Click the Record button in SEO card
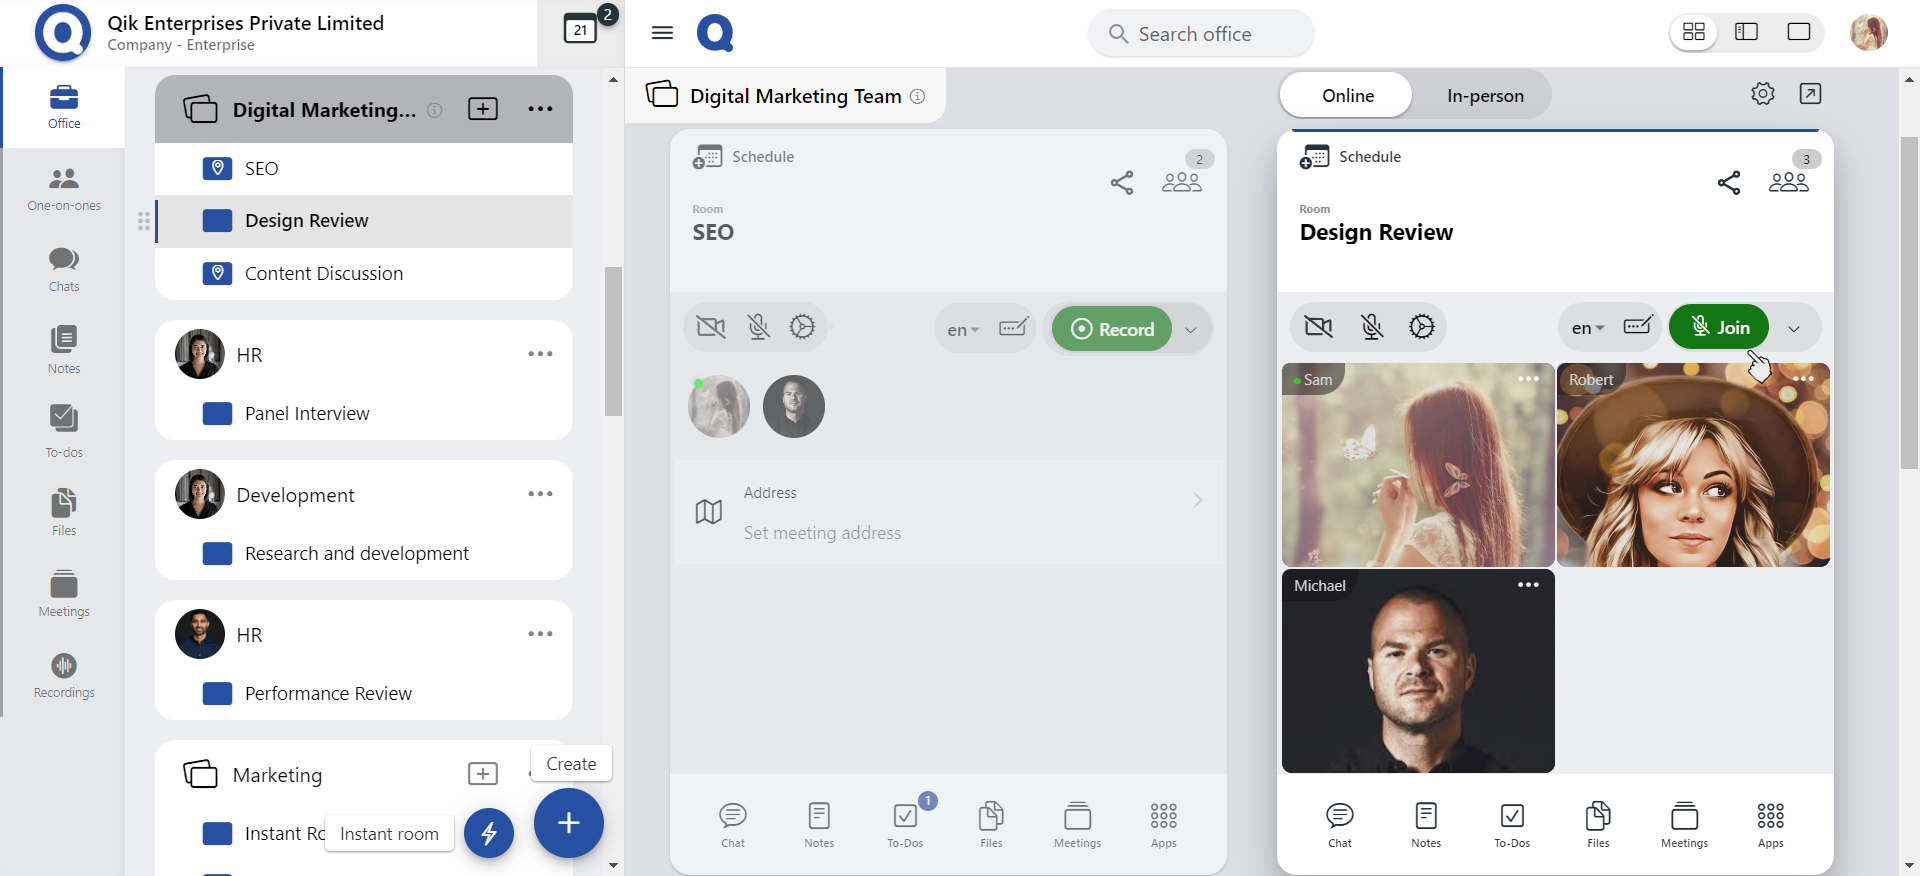The image size is (1920, 876). [1112, 329]
